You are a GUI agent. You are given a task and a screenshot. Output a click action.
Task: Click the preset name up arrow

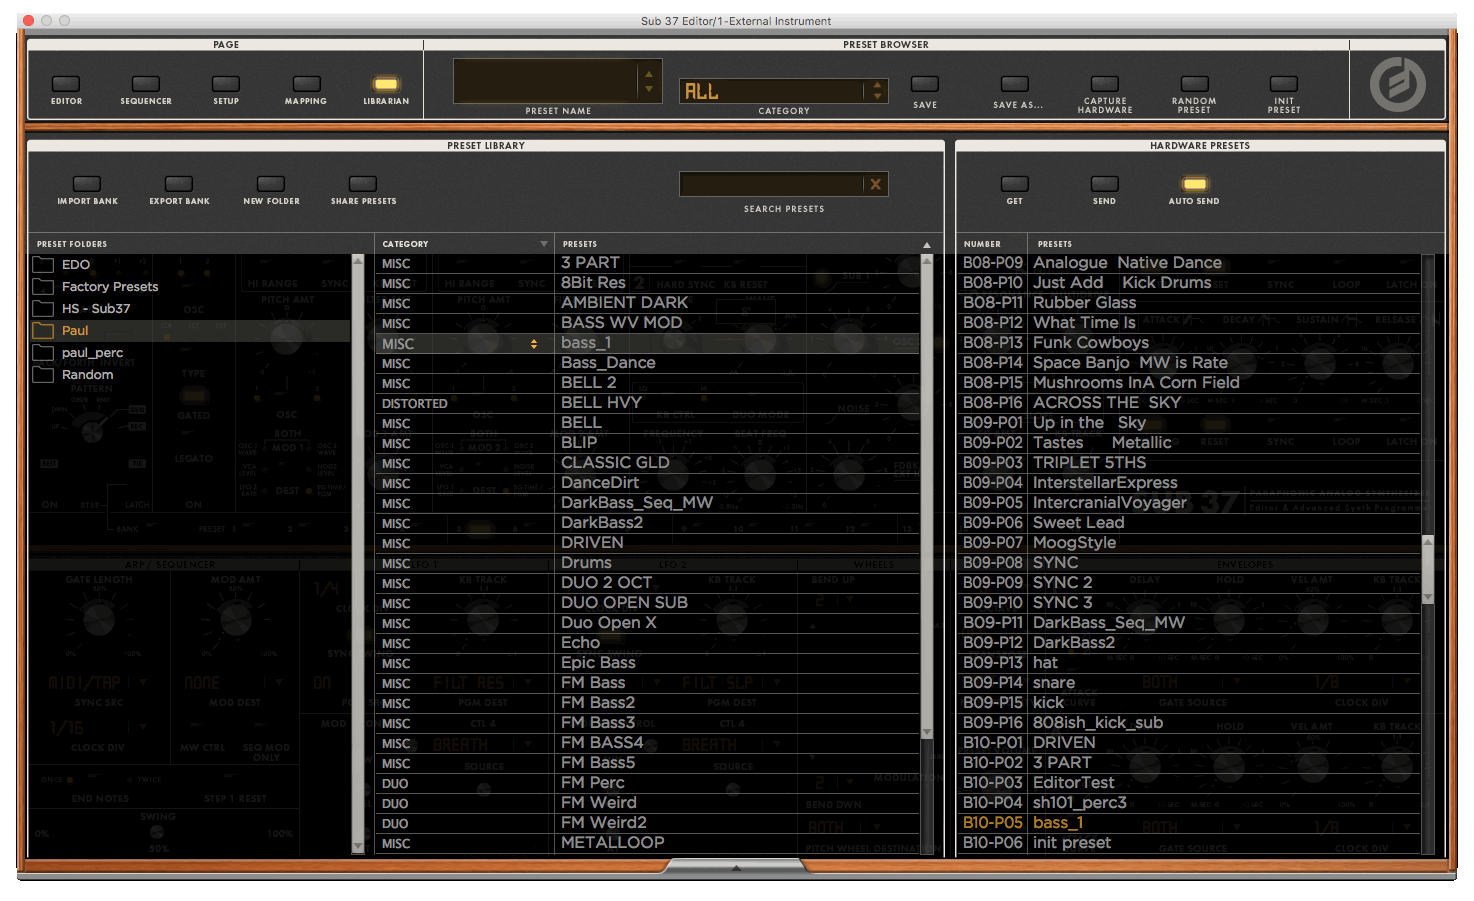[649, 73]
